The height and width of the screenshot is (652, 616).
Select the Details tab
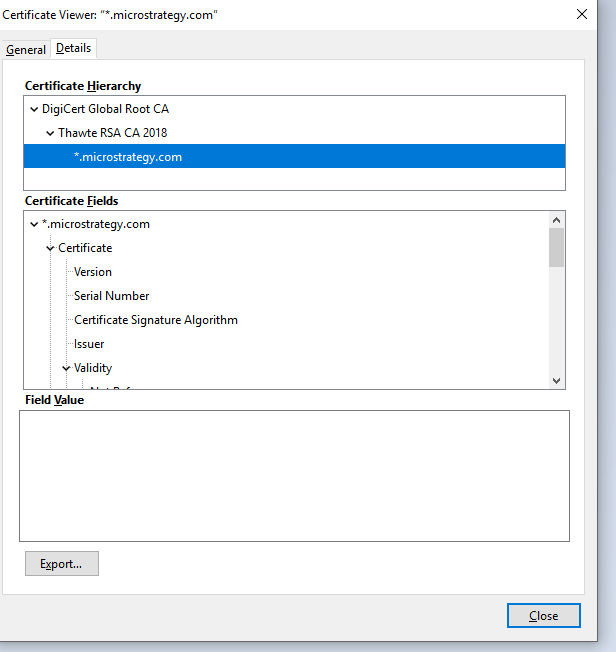point(74,48)
